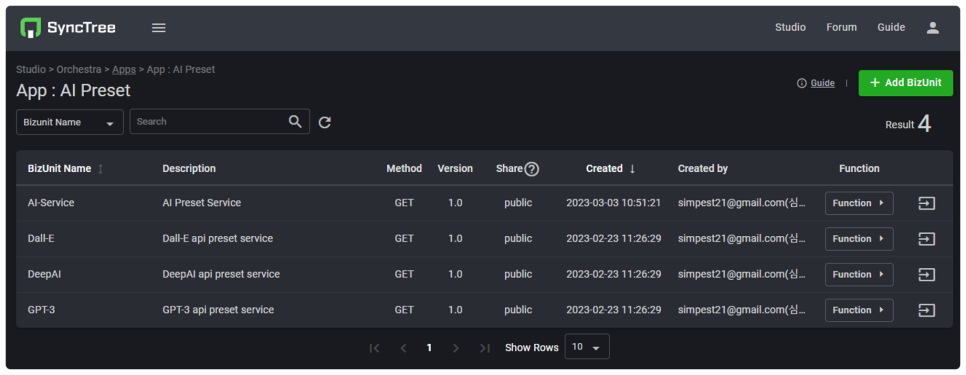Image resolution: width=966 pixels, height=375 pixels.
Task: Expand the Dall-E Function menu
Action: point(859,239)
